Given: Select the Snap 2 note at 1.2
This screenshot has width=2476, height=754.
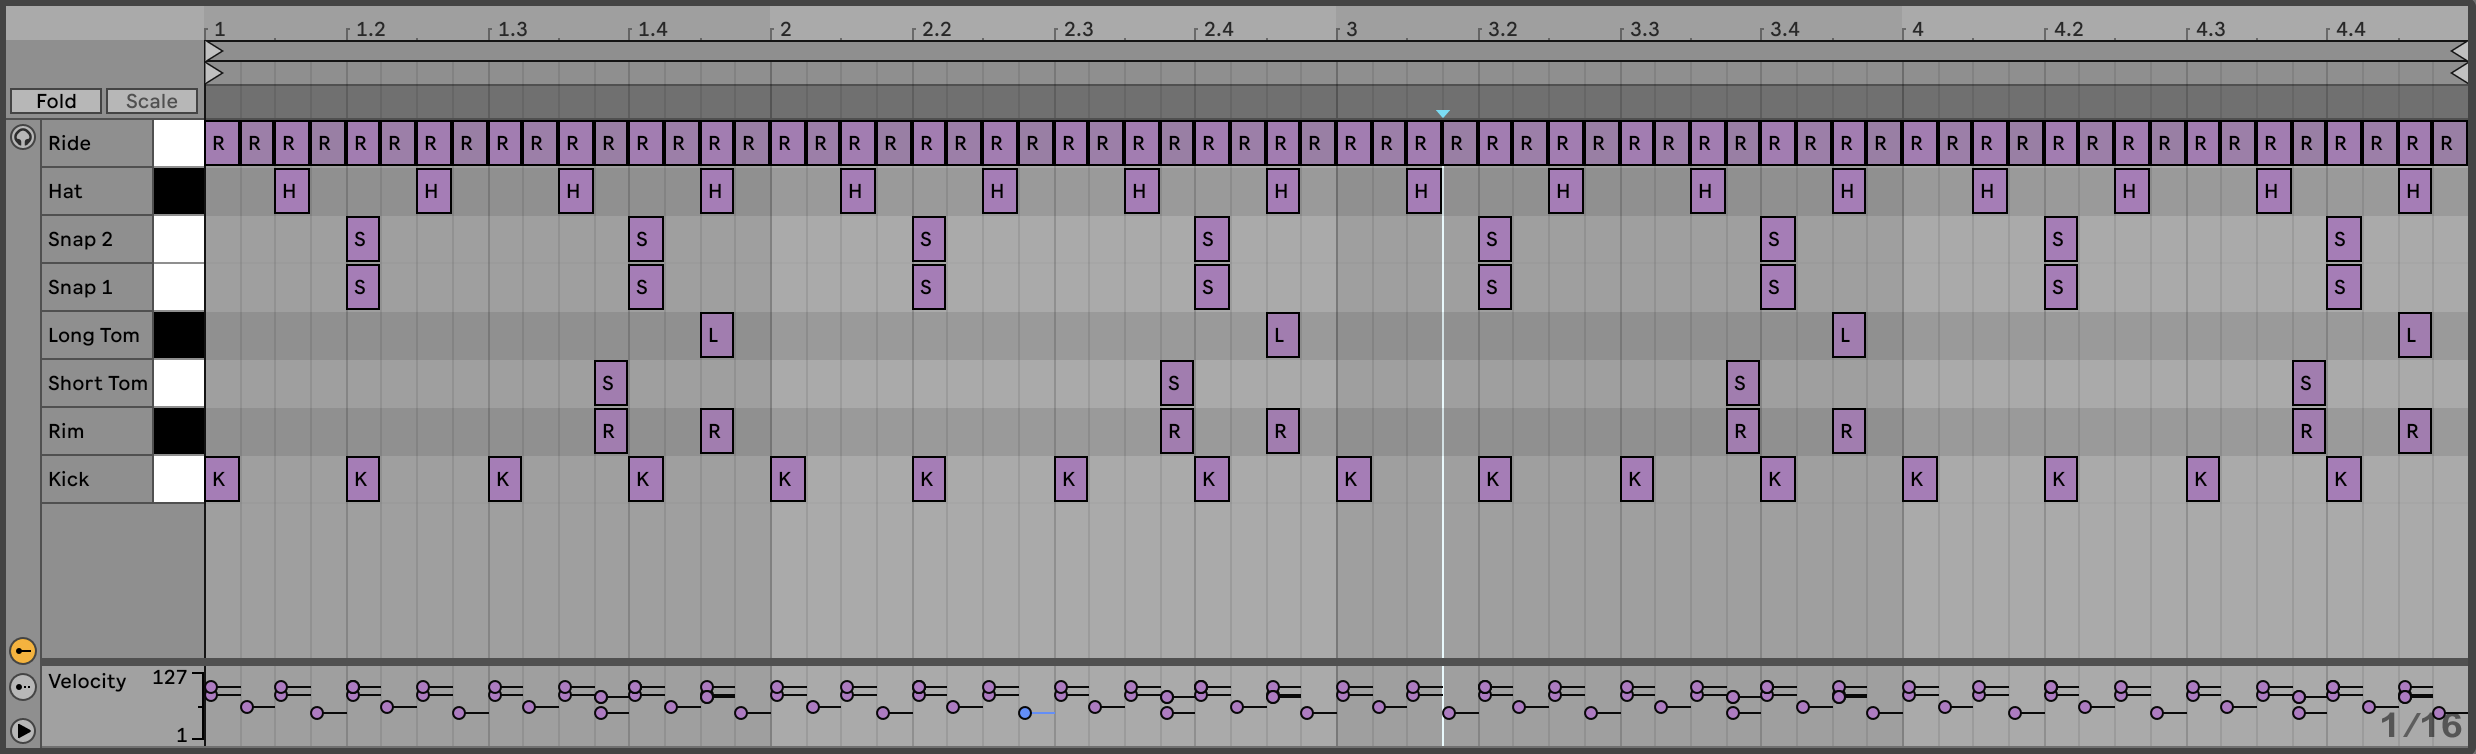Looking at the screenshot, I should coord(363,239).
